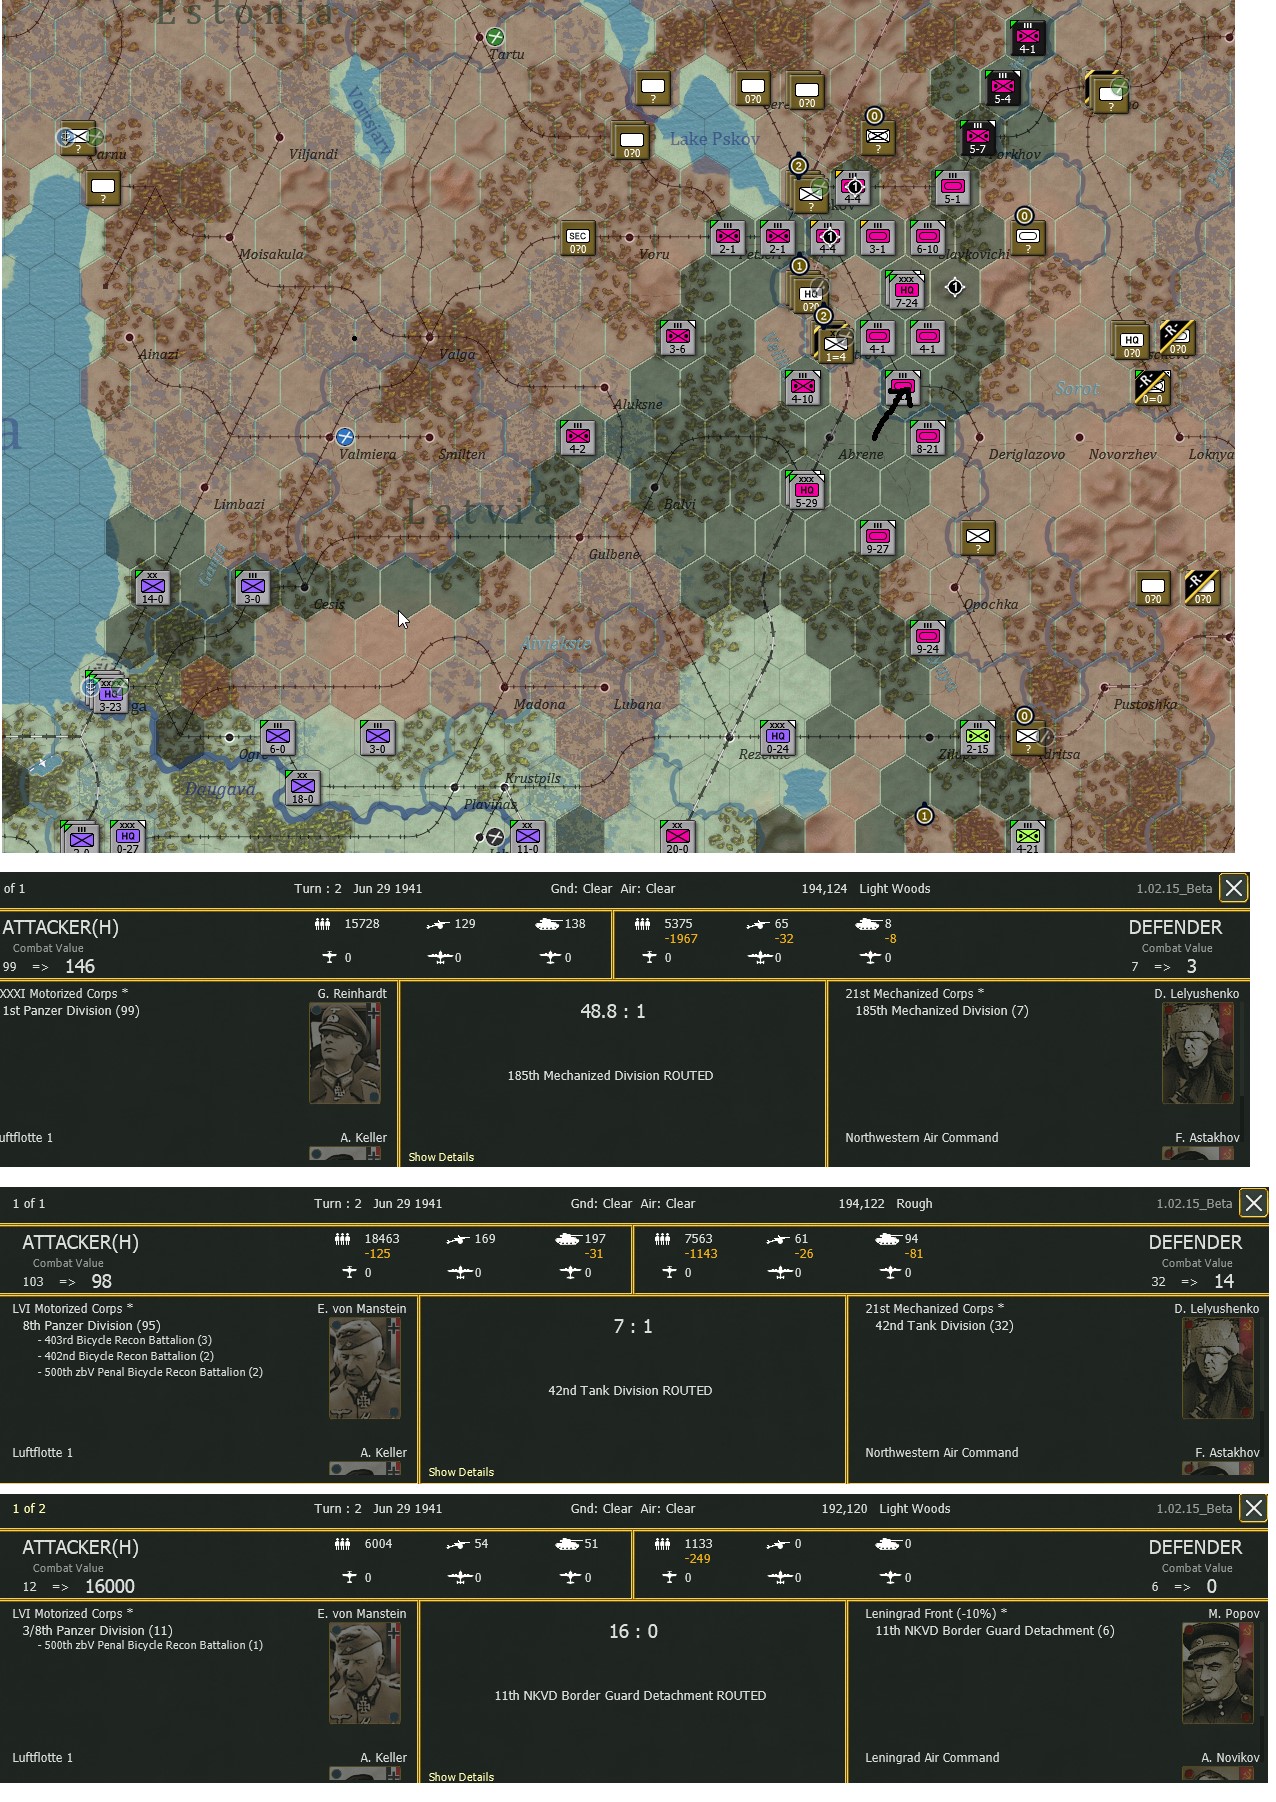Click the Leningrad Air Command label
1276x1802 pixels.
pyautogui.click(x=932, y=1758)
